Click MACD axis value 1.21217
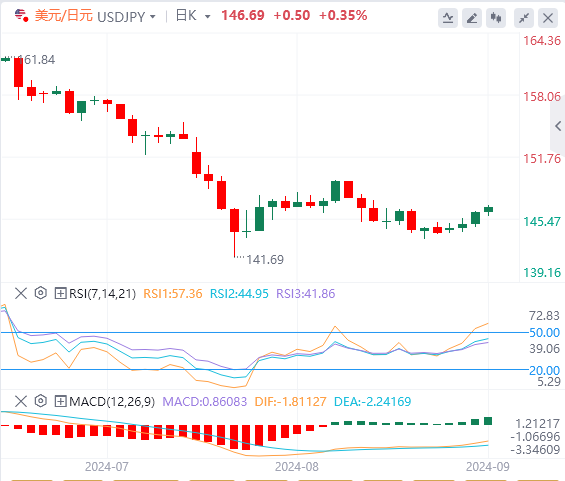 pyautogui.click(x=538, y=424)
